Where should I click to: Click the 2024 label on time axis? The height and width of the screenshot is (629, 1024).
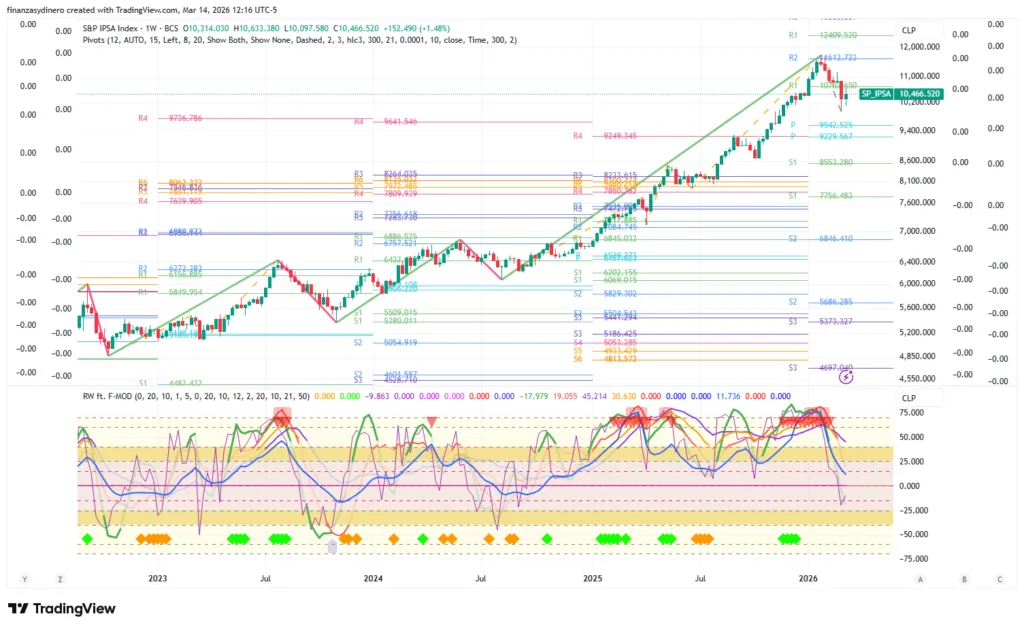pos(373,578)
